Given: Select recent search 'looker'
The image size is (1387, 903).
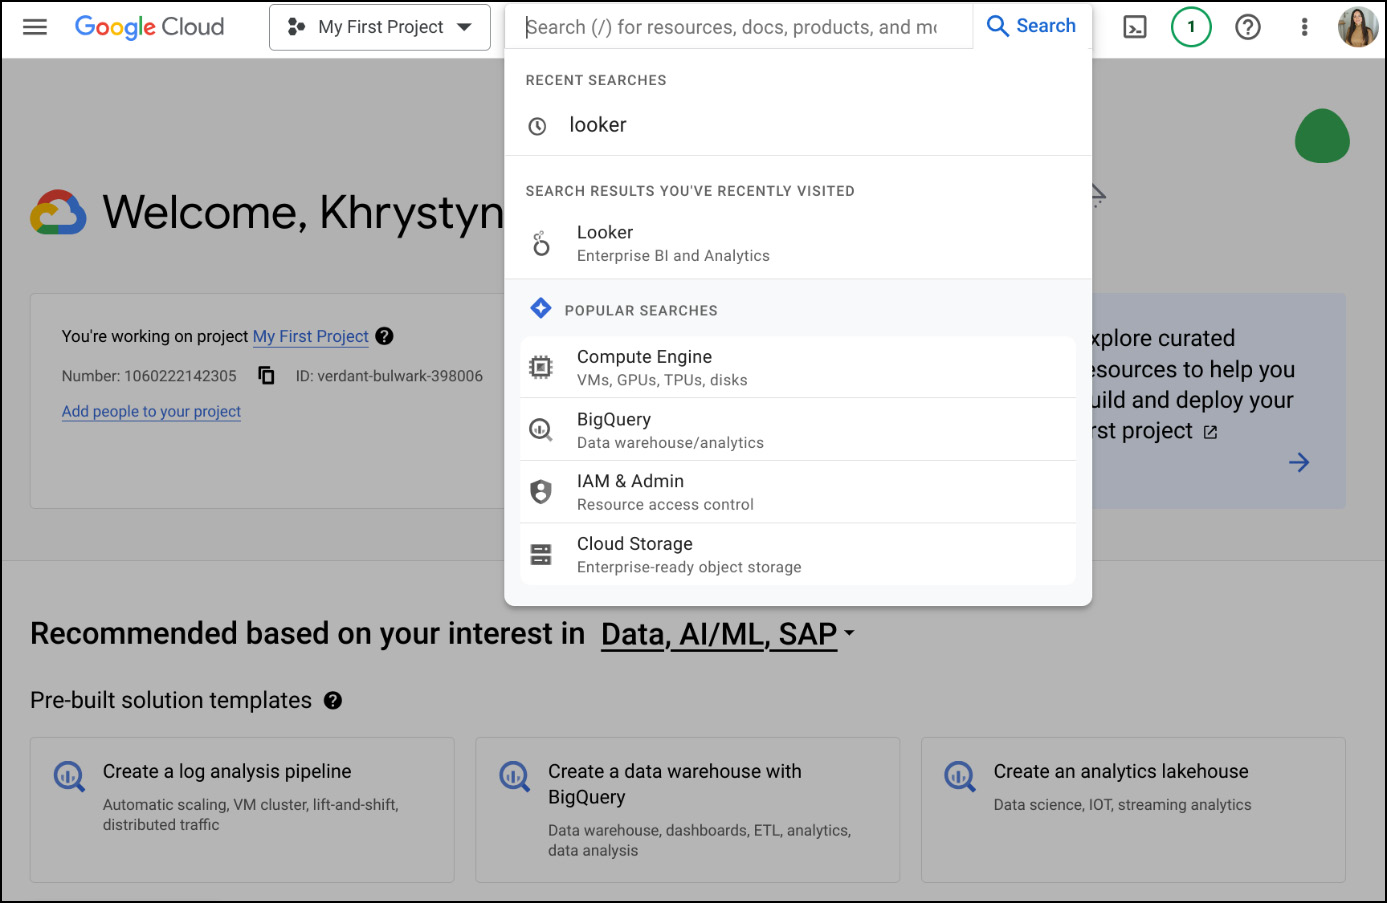Looking at the screenshot, I should 798,125.
